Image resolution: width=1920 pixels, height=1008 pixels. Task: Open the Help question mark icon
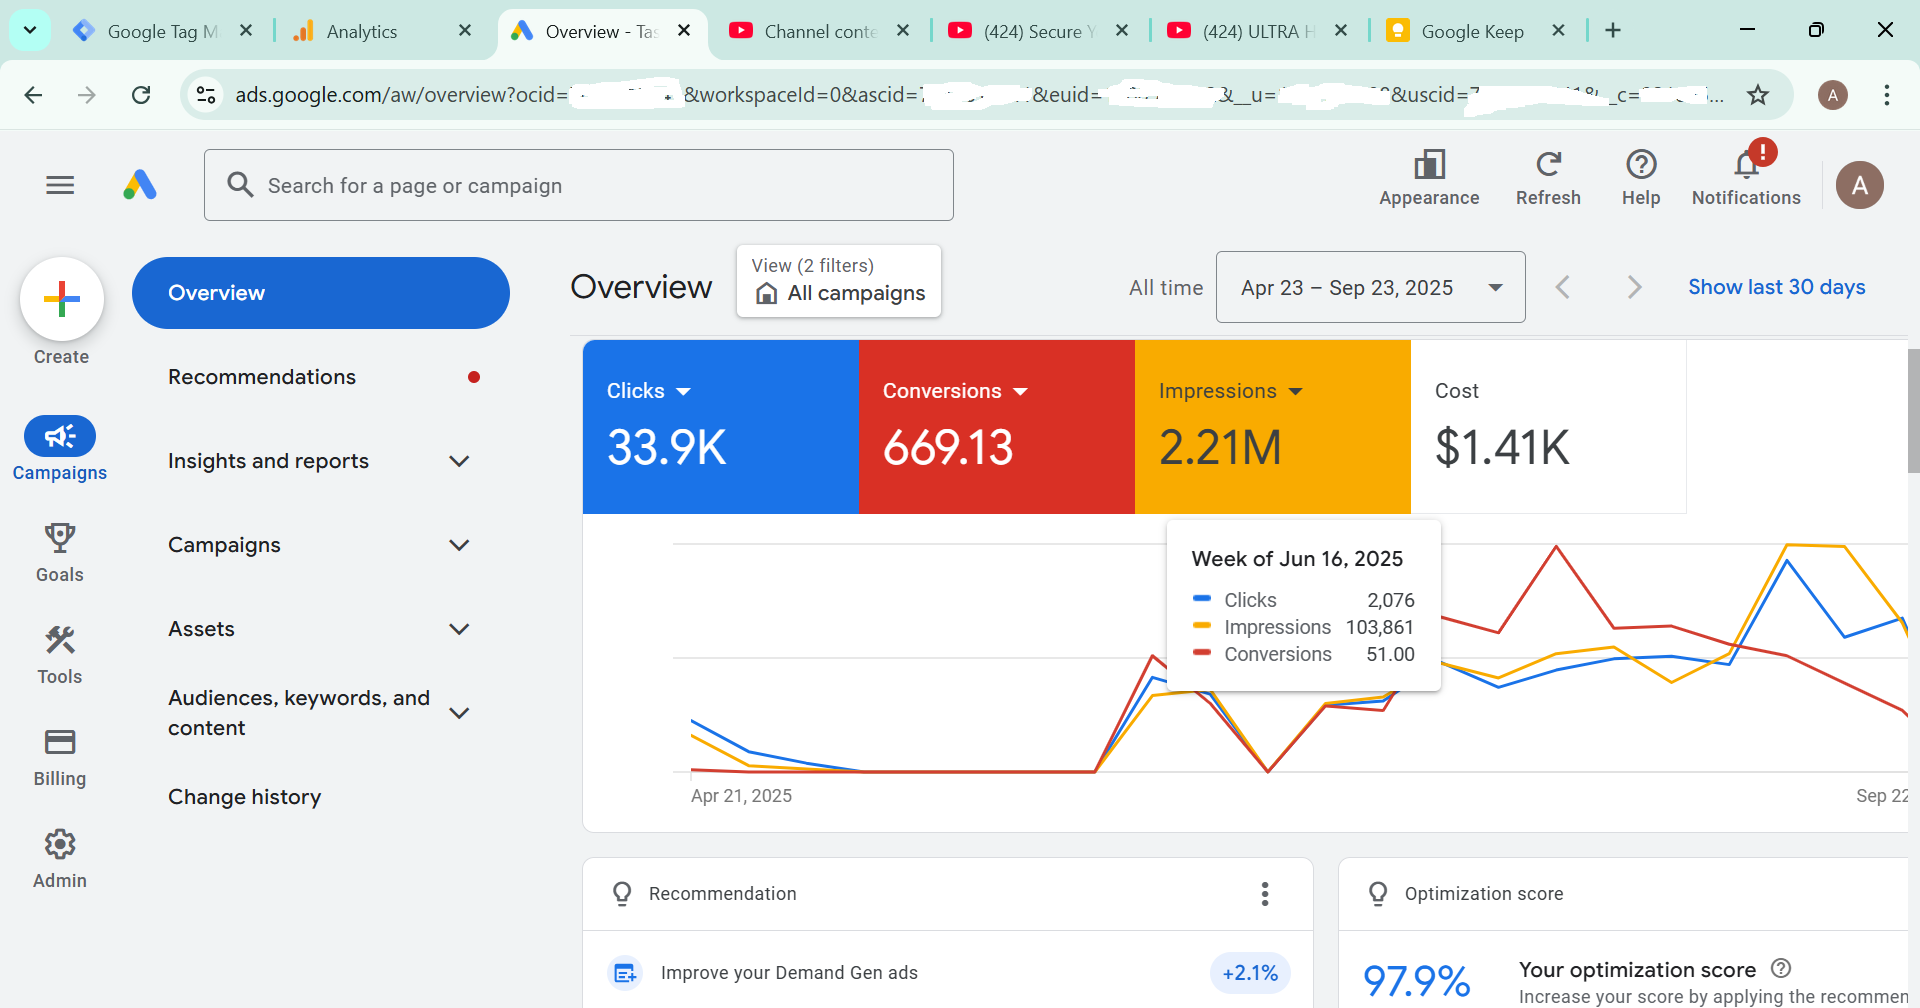click(x=1641, y=165)
